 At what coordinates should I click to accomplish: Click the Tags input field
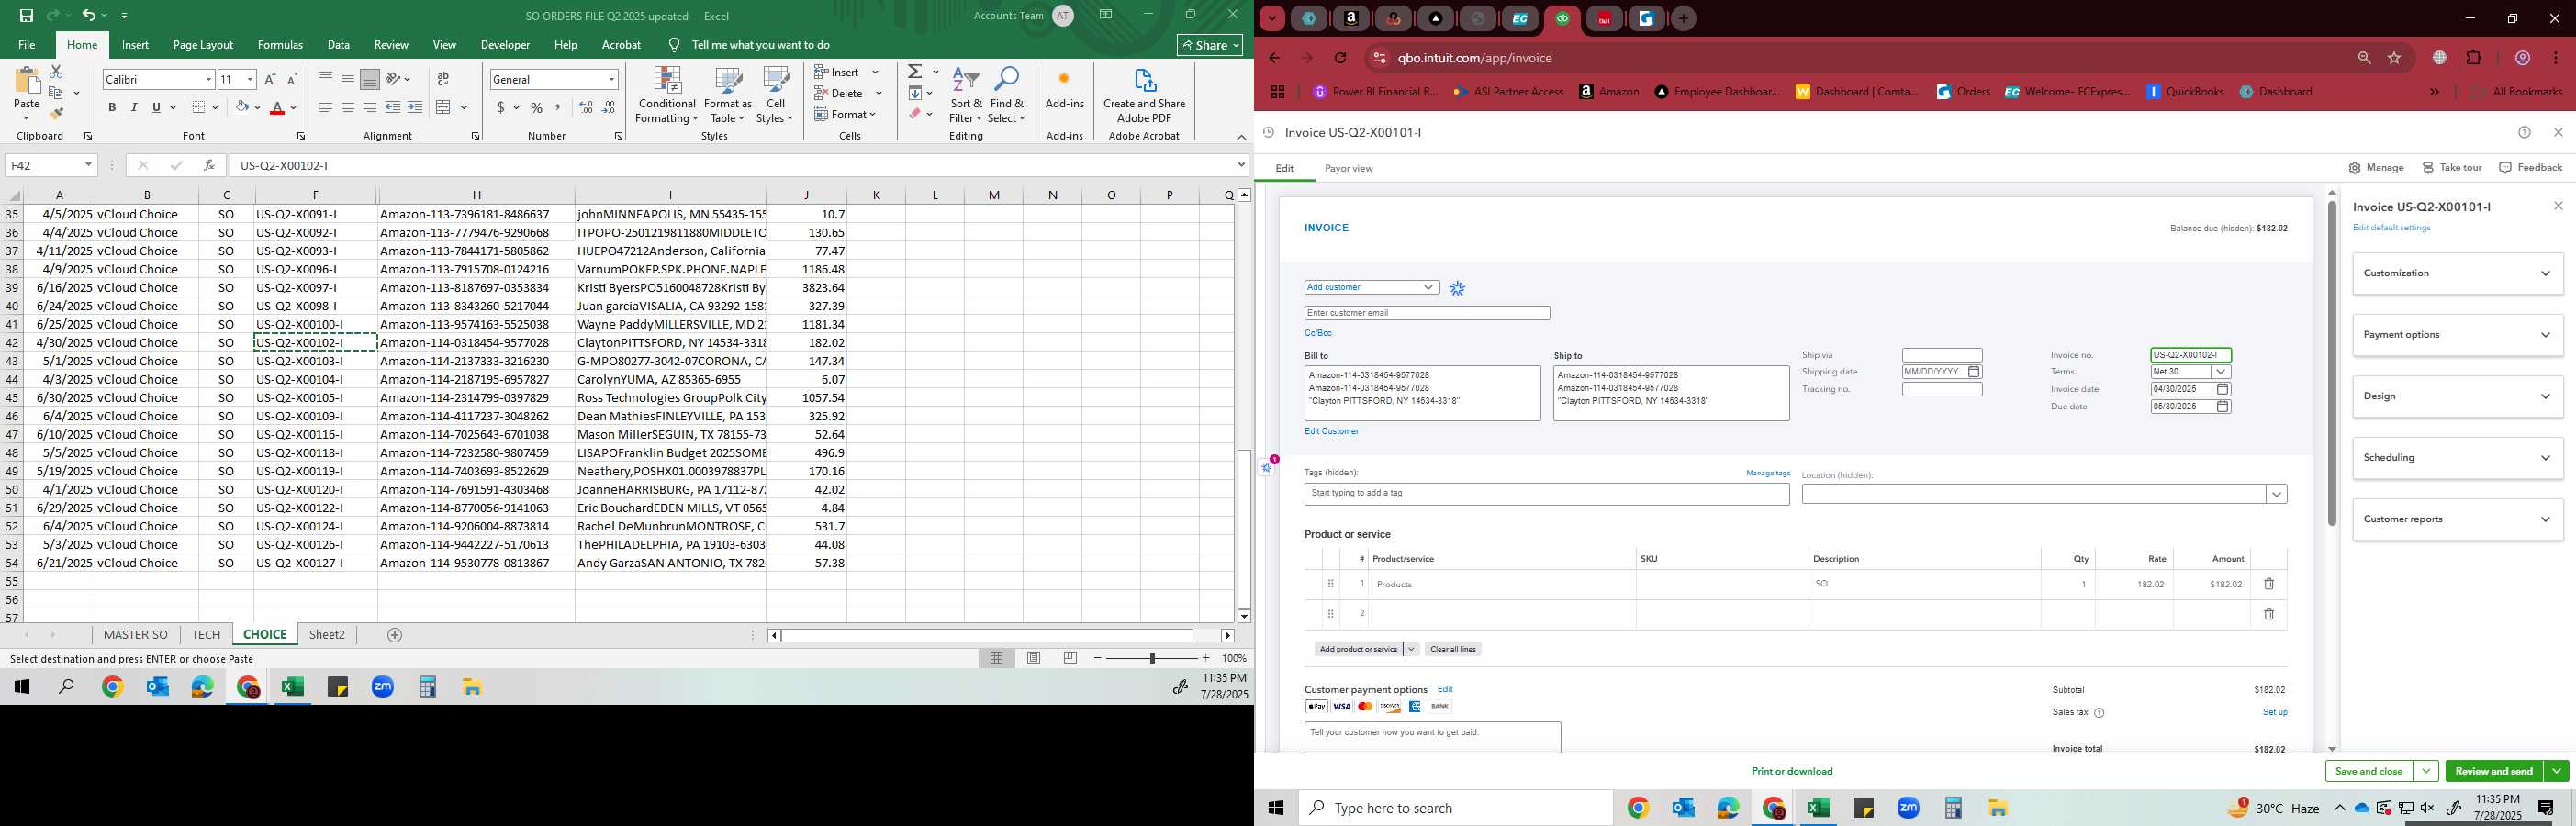[1546, 494]
